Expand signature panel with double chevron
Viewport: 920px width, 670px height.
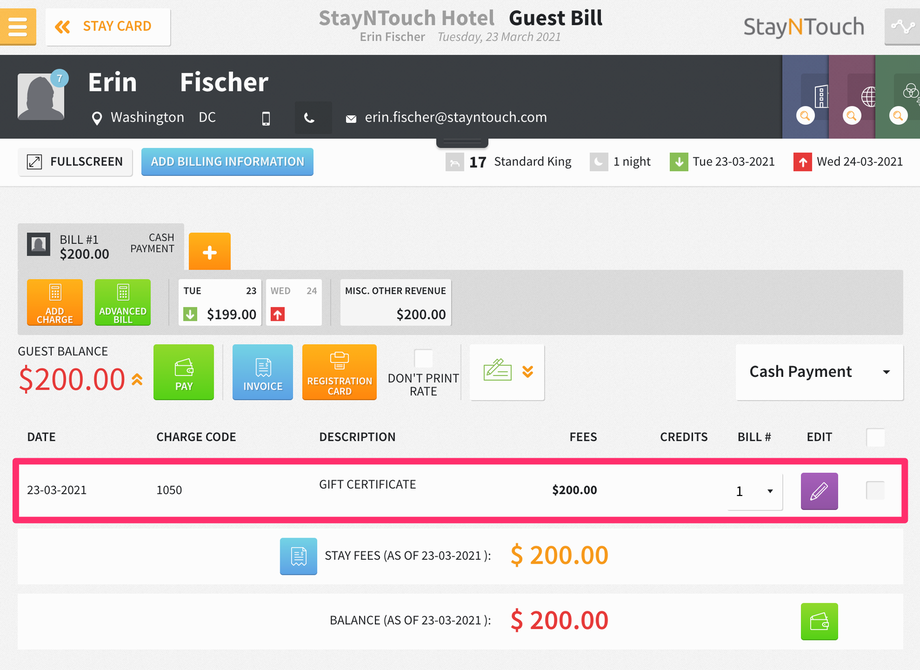tap(527, 371)
